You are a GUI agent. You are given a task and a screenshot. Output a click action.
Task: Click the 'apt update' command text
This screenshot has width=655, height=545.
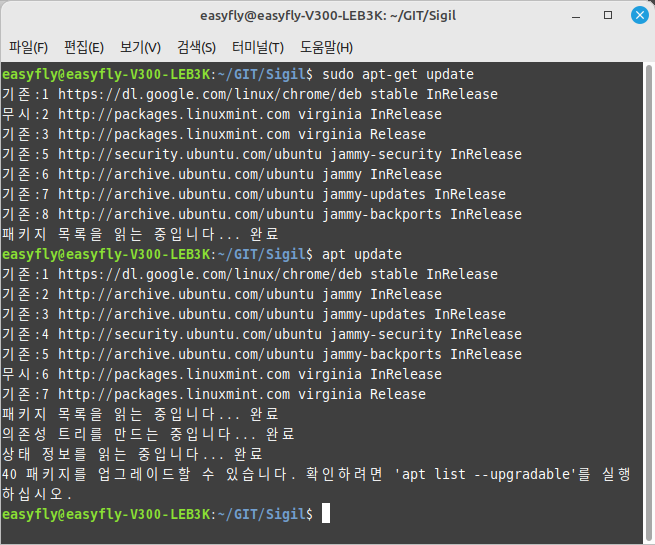tap(362, 254)
